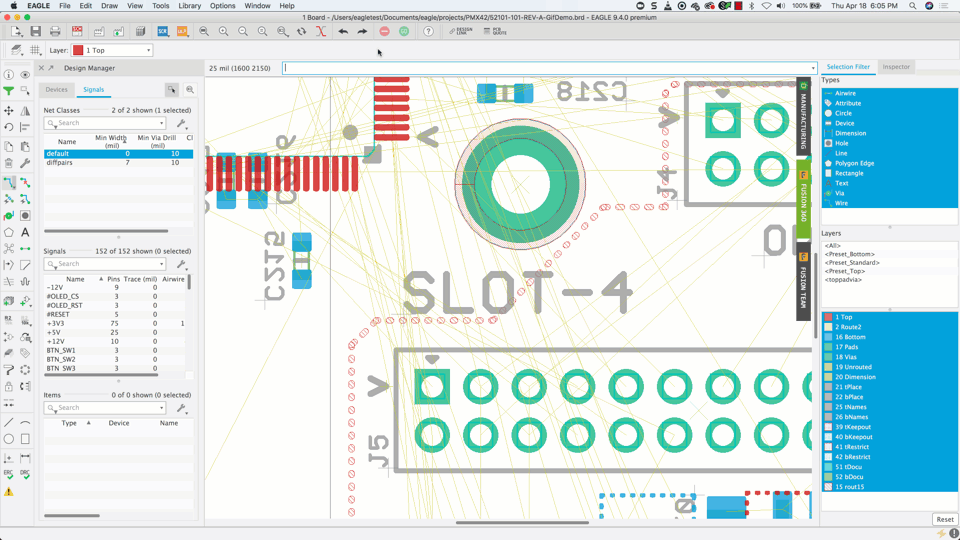
Task: Click the red layer color swatch
Action: pos(78,50)
